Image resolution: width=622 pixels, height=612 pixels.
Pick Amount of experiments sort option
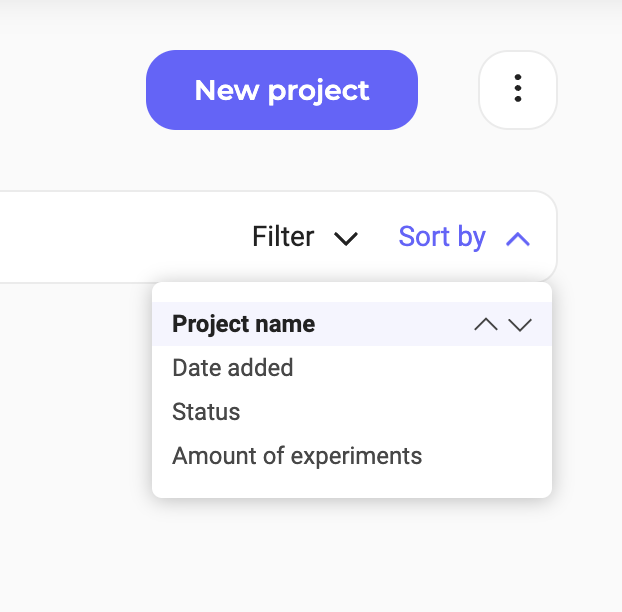(297, 456)
